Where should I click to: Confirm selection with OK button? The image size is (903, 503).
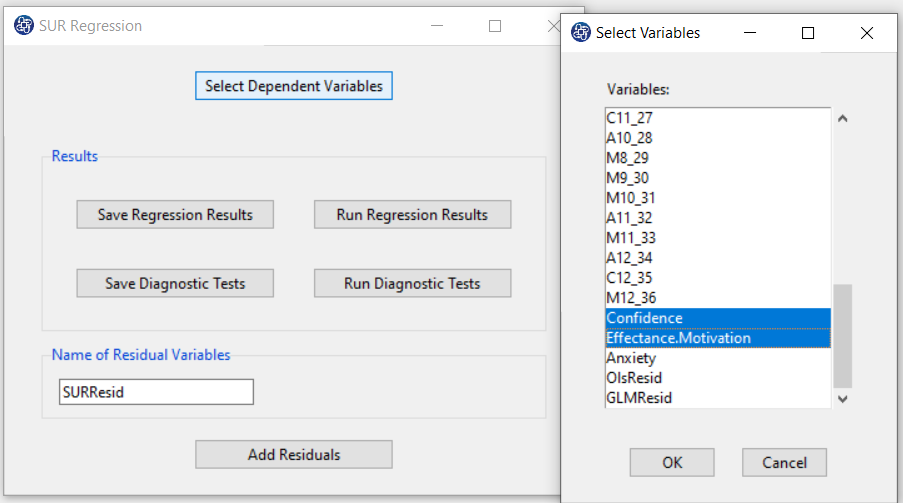point(672,462)
